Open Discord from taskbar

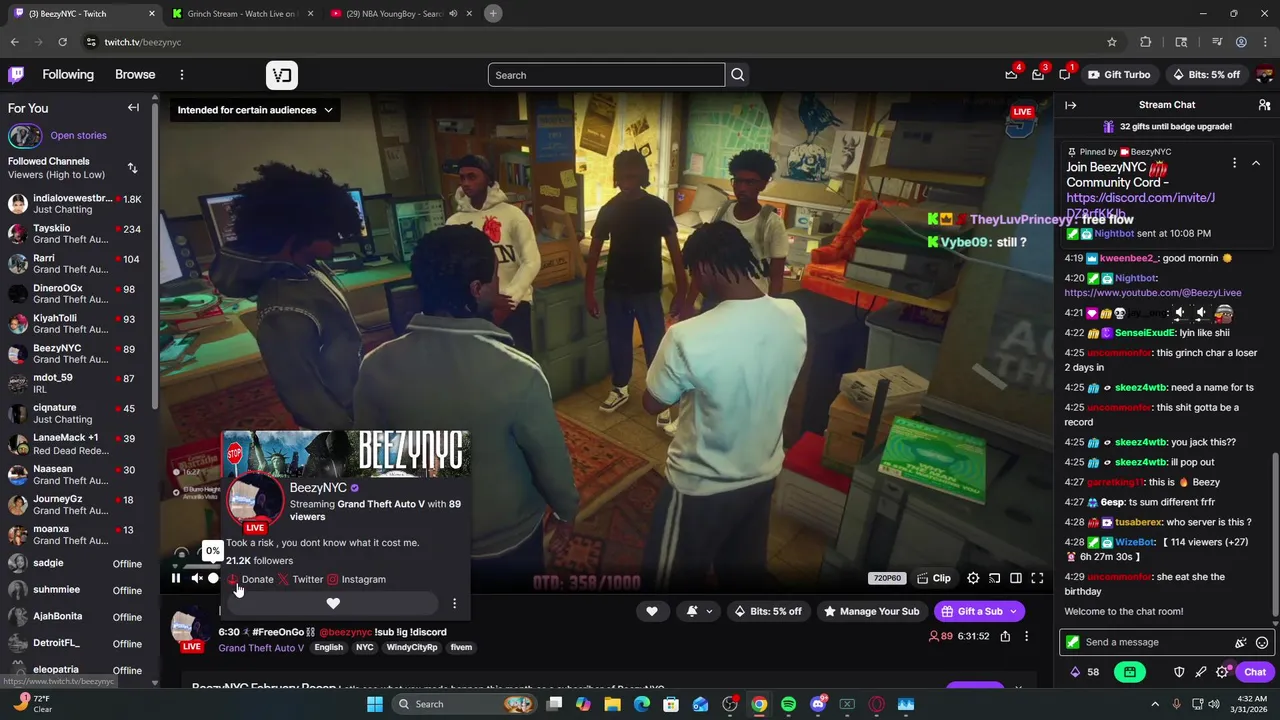[818, 704]
